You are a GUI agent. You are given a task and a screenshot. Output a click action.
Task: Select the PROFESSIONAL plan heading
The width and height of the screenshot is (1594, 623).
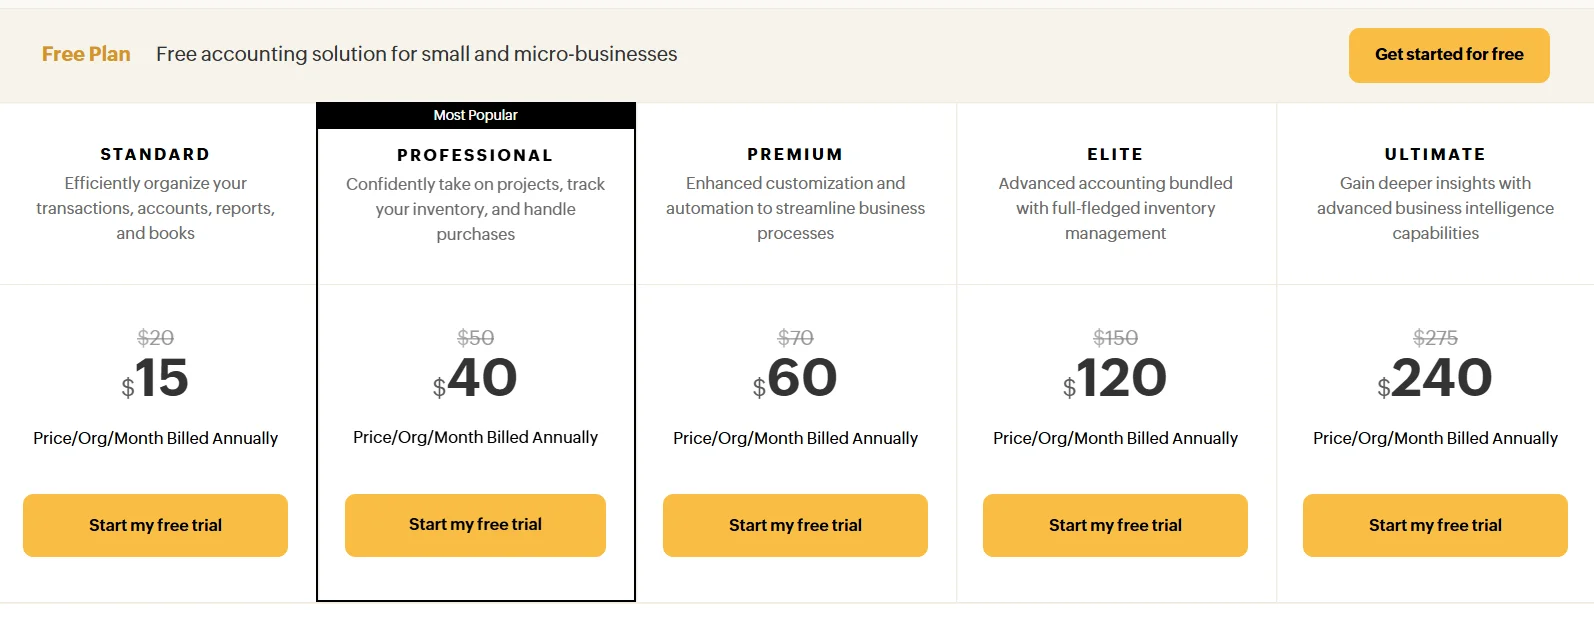[x=475, y=155]
